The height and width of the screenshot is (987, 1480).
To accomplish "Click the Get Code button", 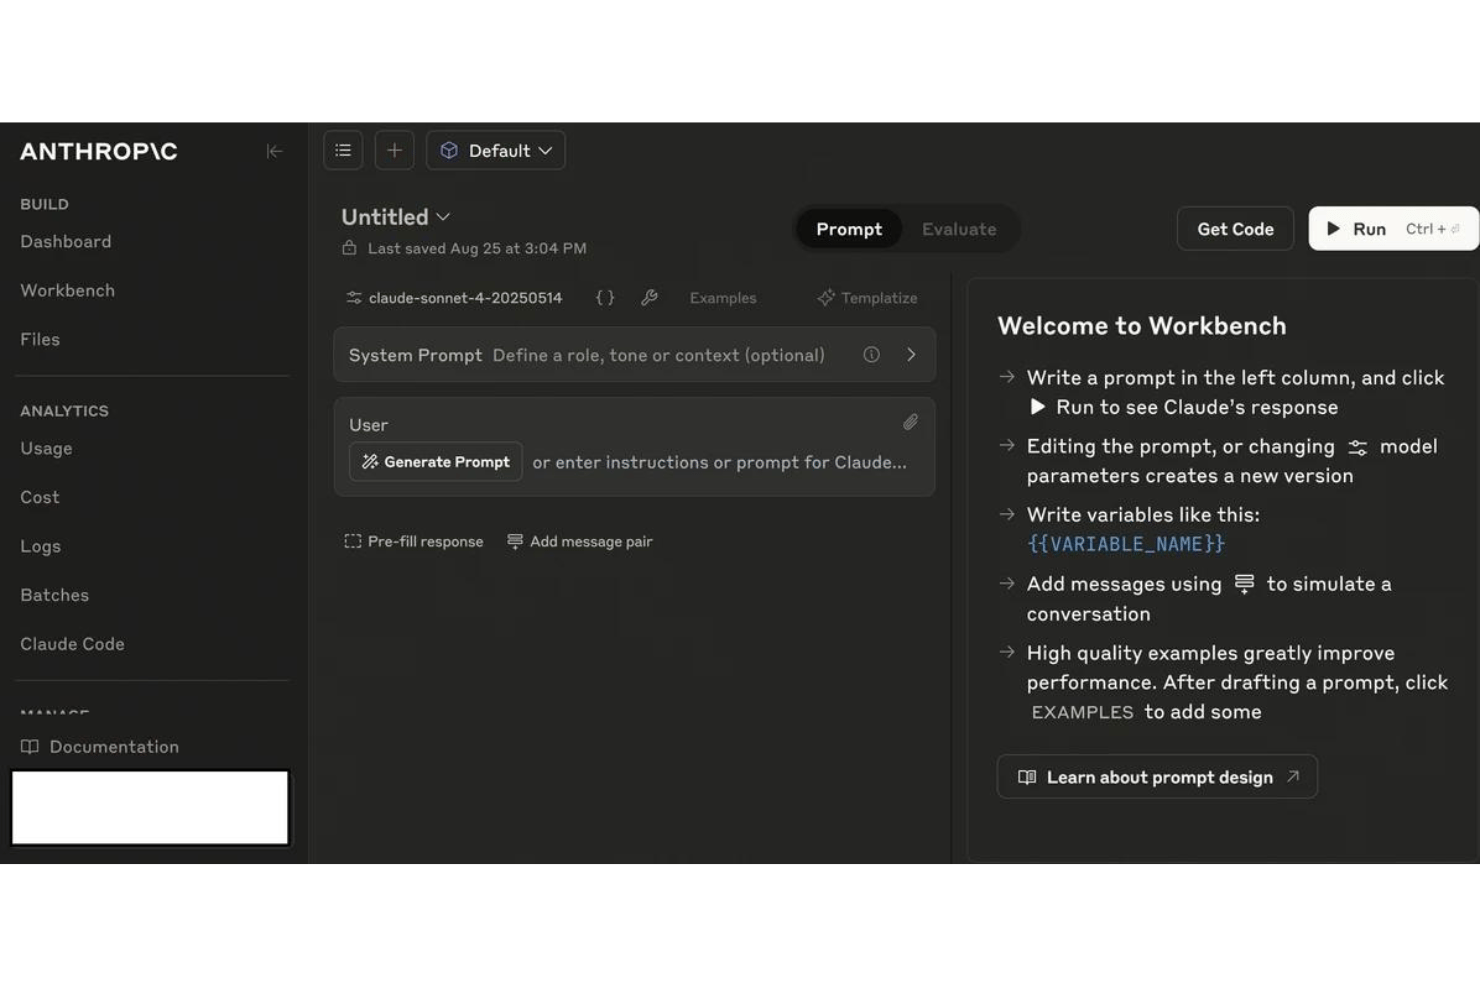I will (1235, 229).
